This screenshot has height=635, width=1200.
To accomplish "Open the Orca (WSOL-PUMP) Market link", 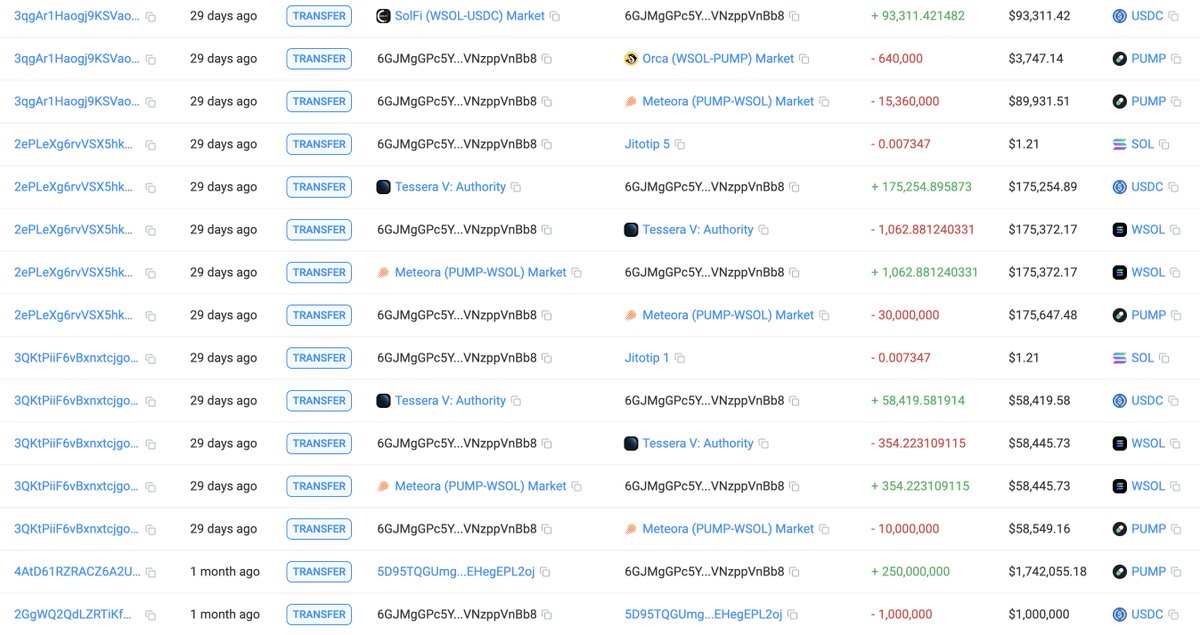I will pyautogui.click(x=718, y=59).
